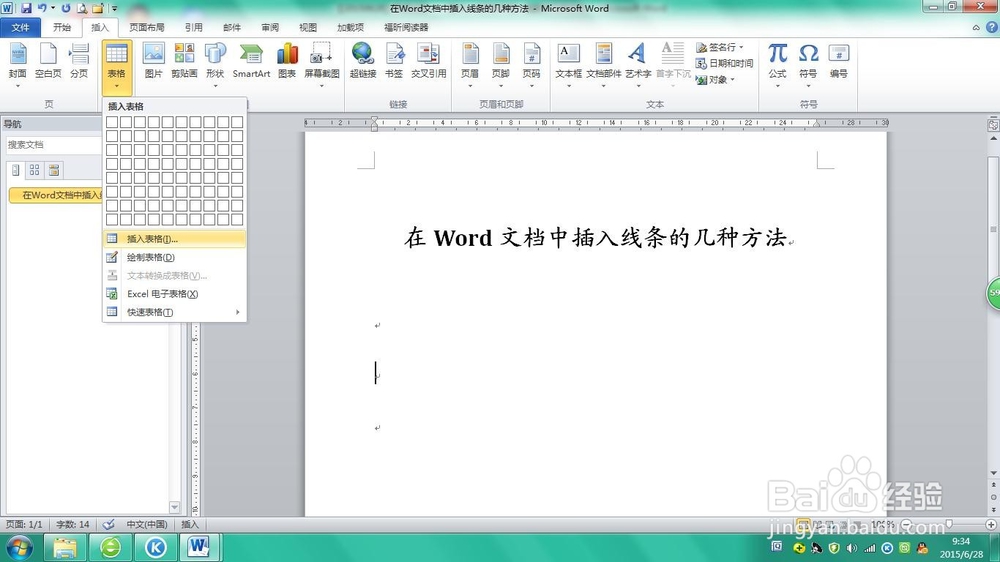Click the Search Document (搜索文档) field

point(54,145)
